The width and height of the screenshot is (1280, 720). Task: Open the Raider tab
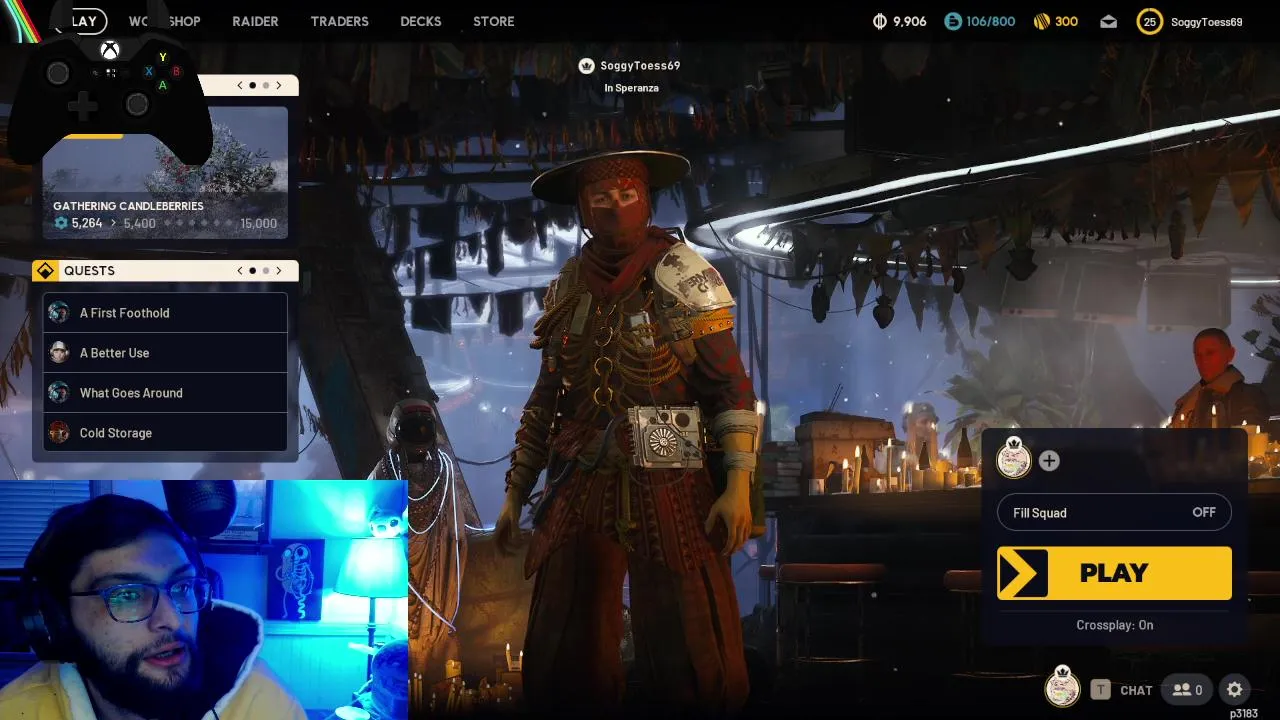pos(255,21)
